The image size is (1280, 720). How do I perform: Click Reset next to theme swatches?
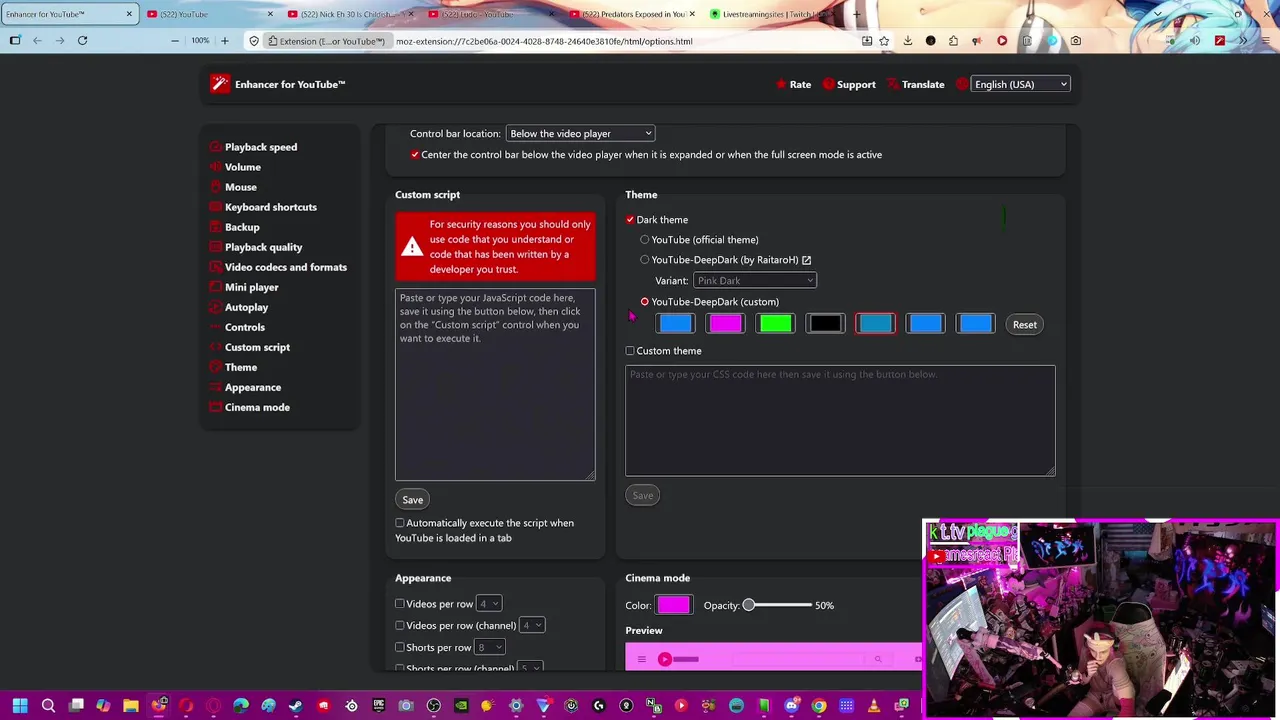click(x=1025, y=325)
